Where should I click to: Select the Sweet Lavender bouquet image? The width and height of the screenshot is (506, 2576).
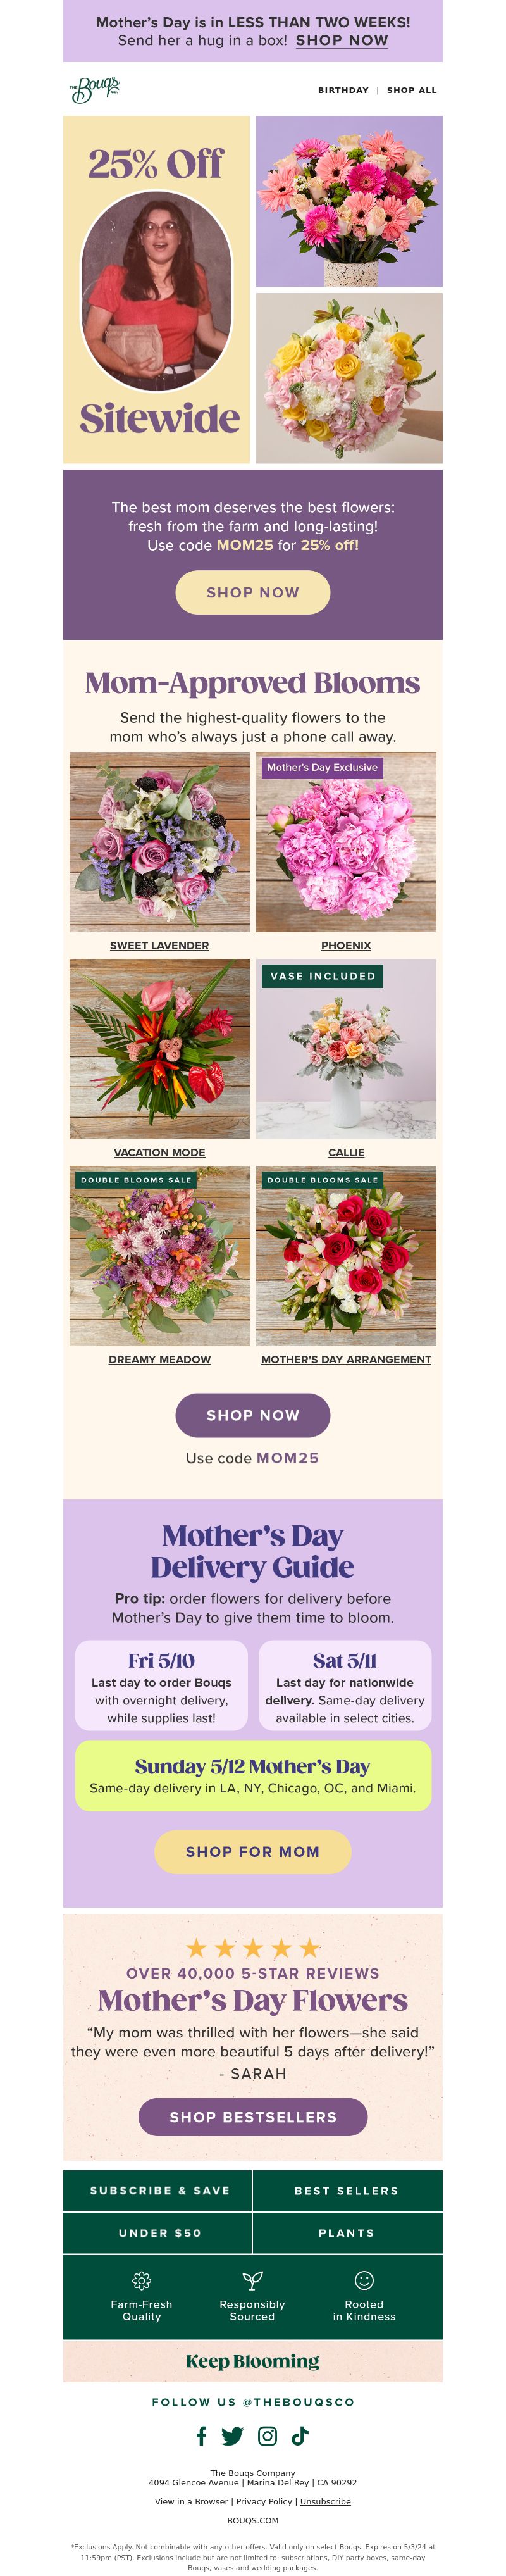coord(159,842)
